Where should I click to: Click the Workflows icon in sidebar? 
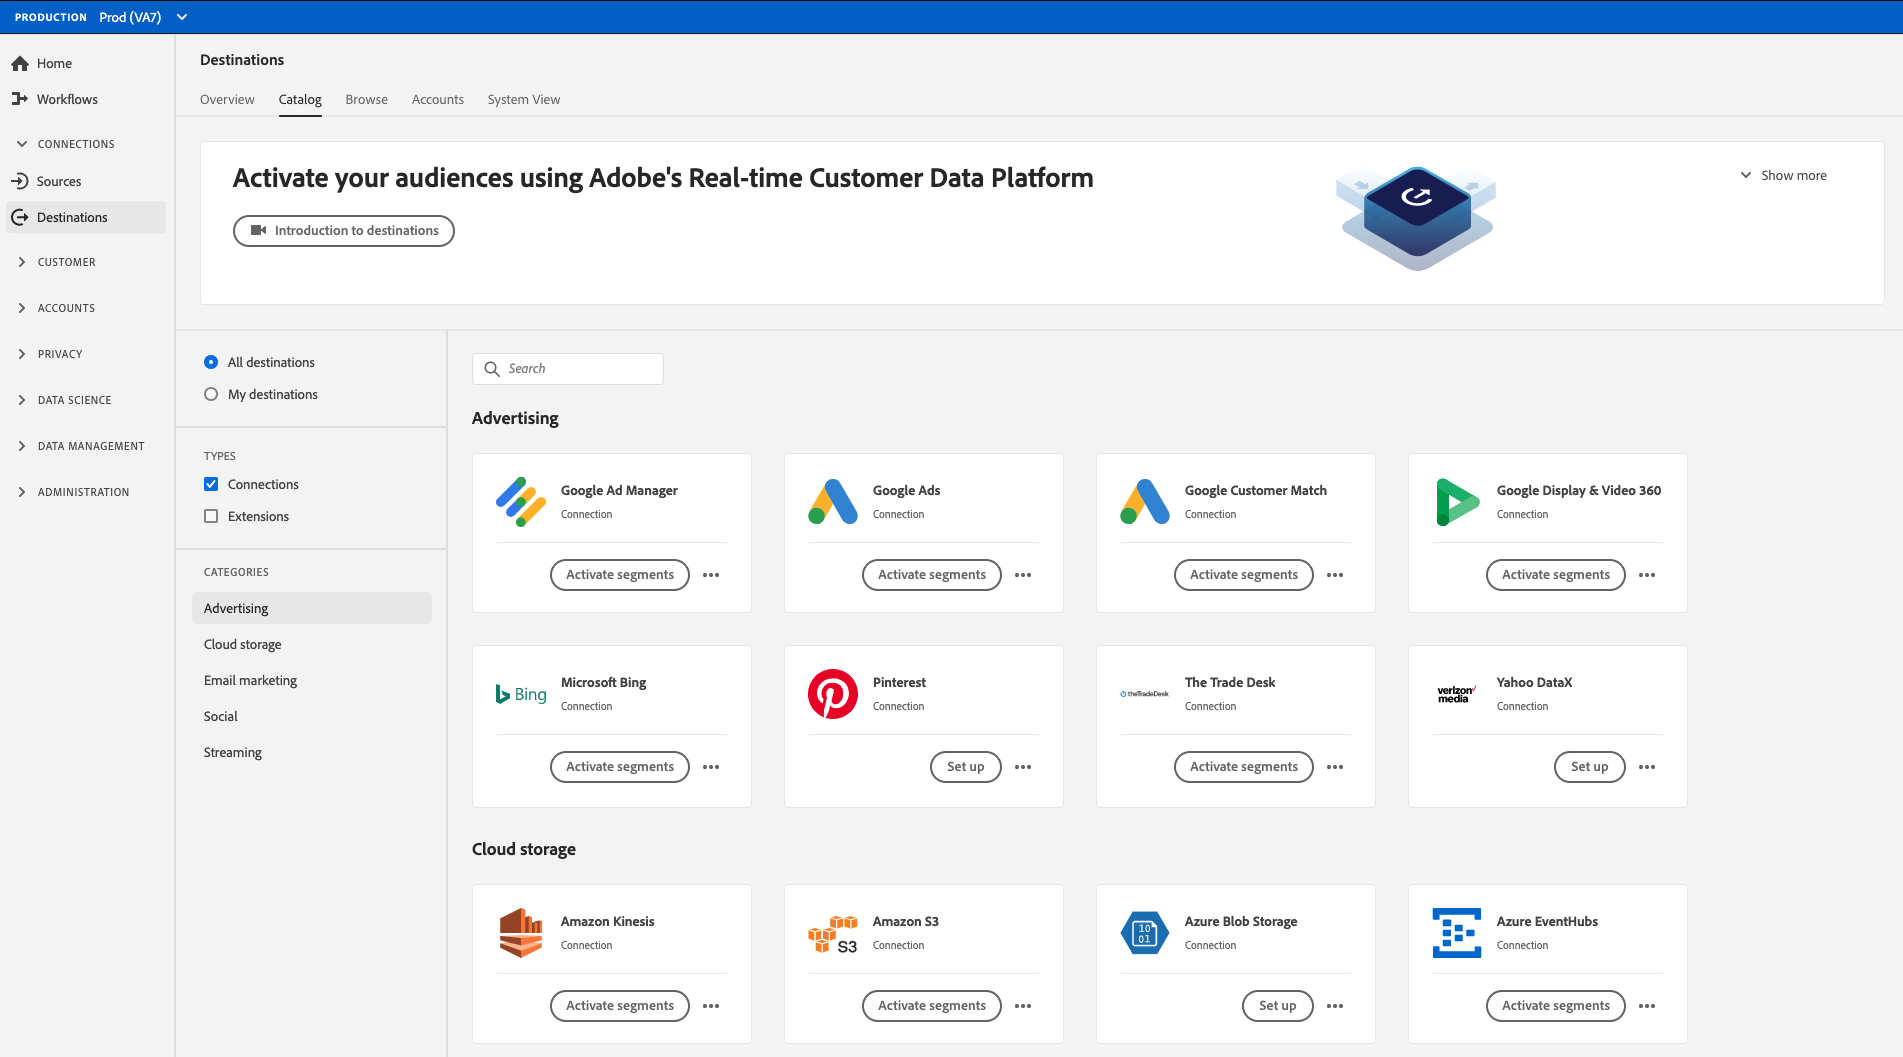click(20, 99)
